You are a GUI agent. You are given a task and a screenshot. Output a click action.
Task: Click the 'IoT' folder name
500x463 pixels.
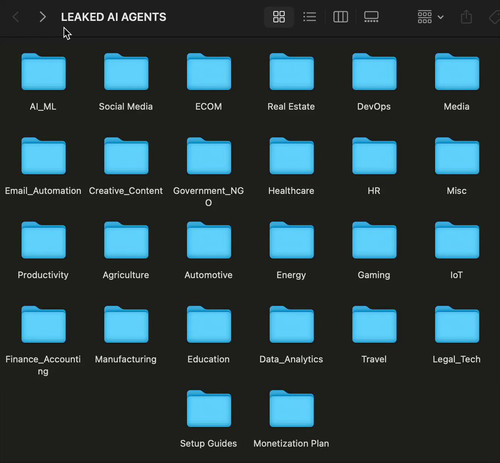457,275
